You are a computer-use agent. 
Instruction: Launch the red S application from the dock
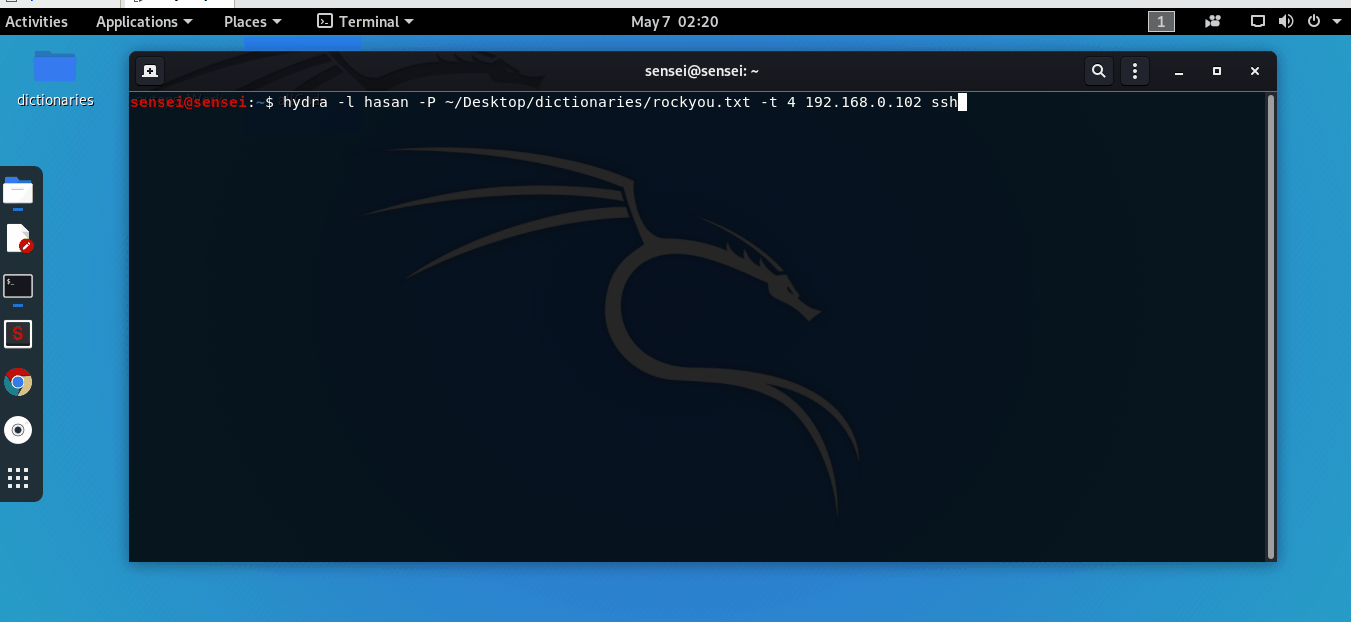[x=18, y=334]
